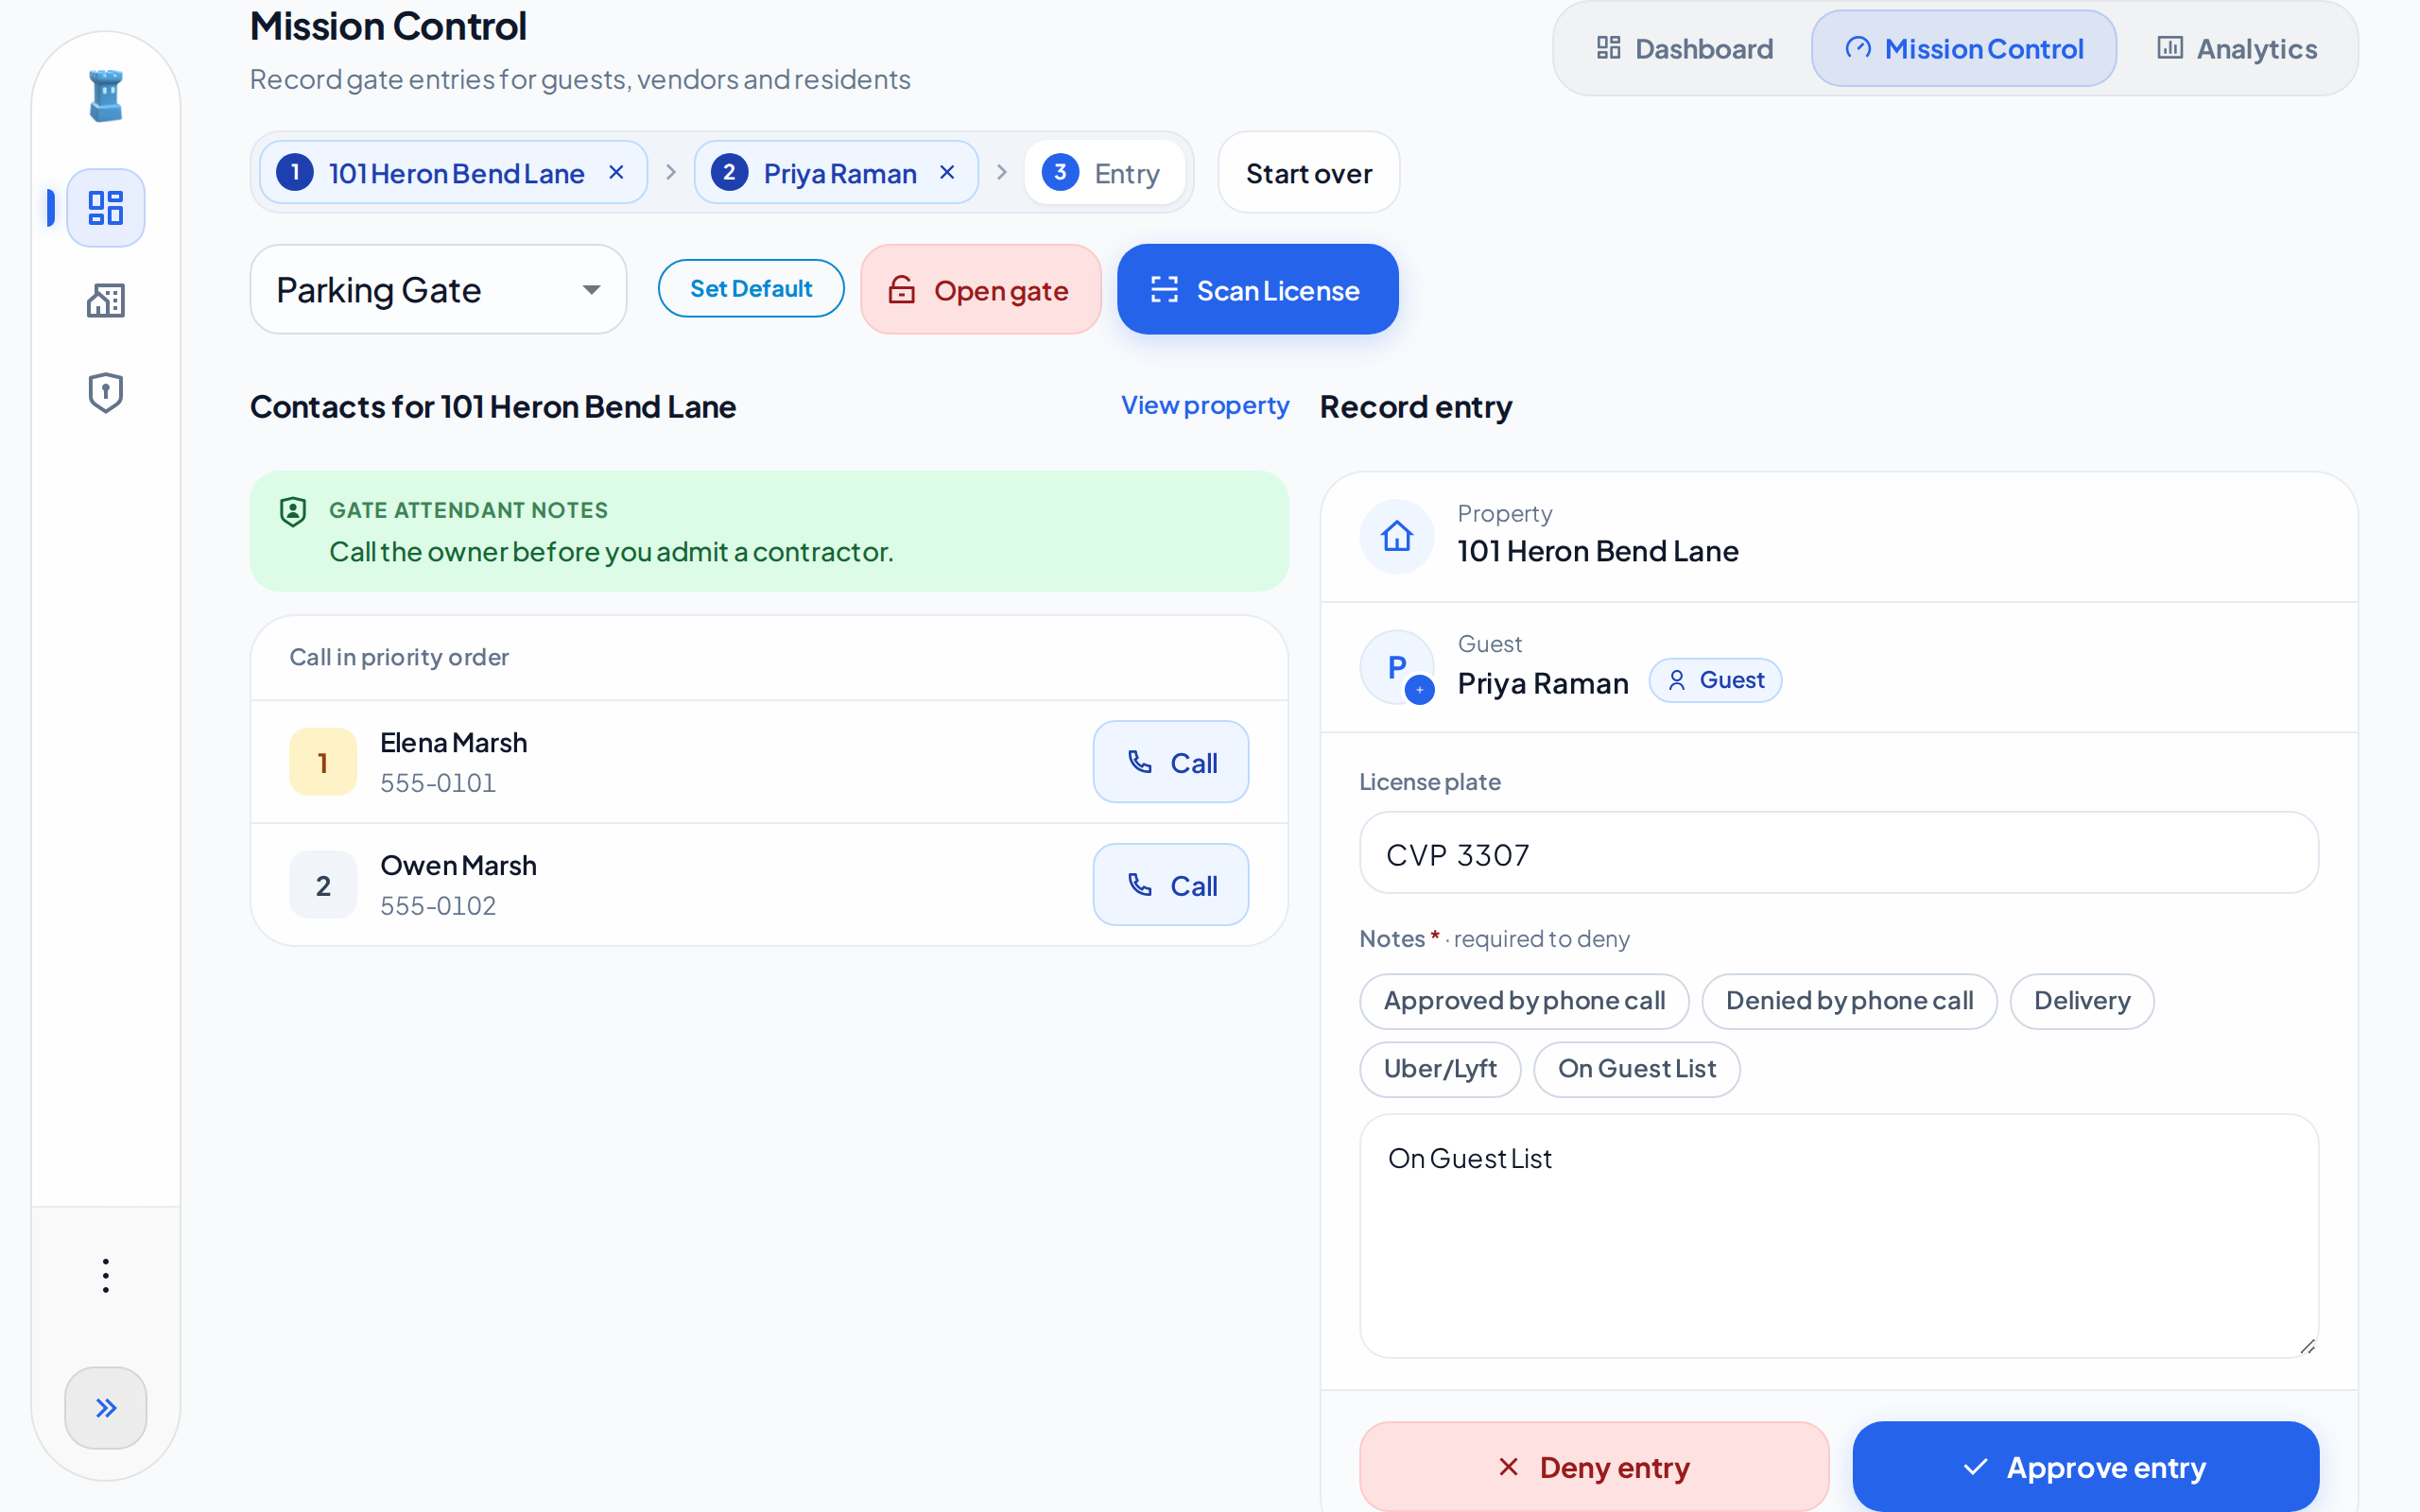
Task: Open the View property link
Action: coord(1204,405)
